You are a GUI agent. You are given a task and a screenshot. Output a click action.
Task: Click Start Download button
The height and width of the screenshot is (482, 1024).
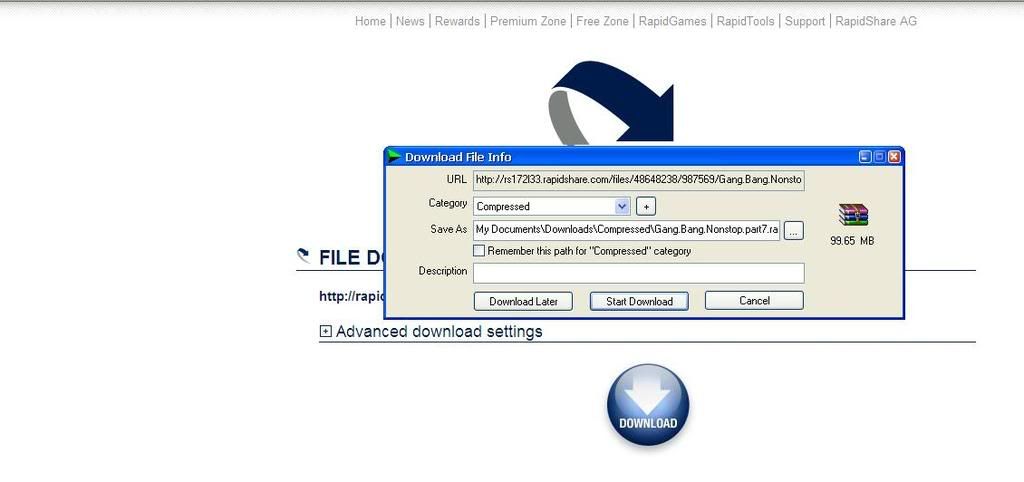pyautogui.click(x=639, y=301)
